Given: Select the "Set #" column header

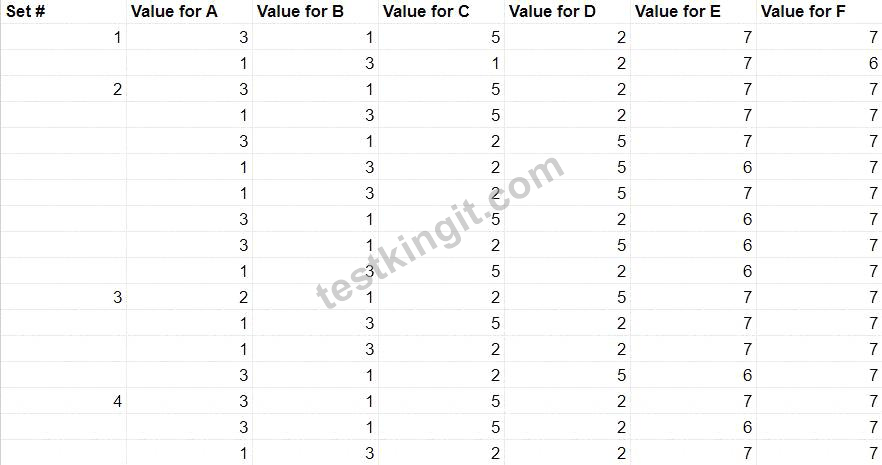Looking at the screenshot, I should pyautogui.click(x=63, y=11).
